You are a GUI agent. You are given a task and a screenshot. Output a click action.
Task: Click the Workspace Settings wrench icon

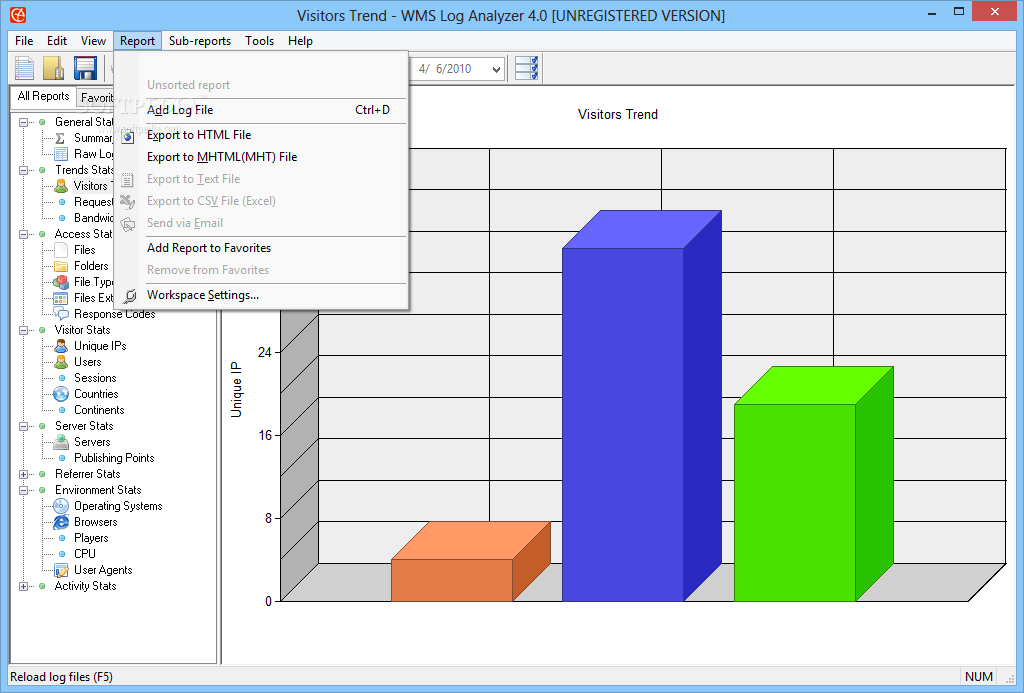pyautogui.click(x=129, y=296)
